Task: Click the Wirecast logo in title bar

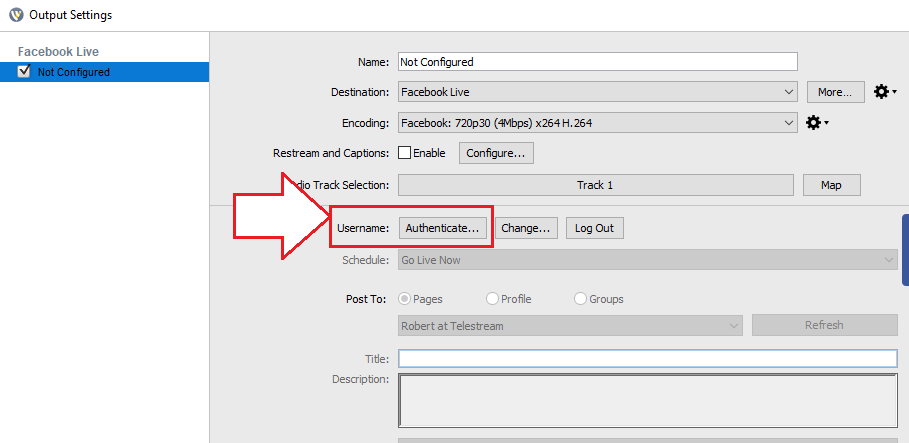Action: (x=16, y=15)
